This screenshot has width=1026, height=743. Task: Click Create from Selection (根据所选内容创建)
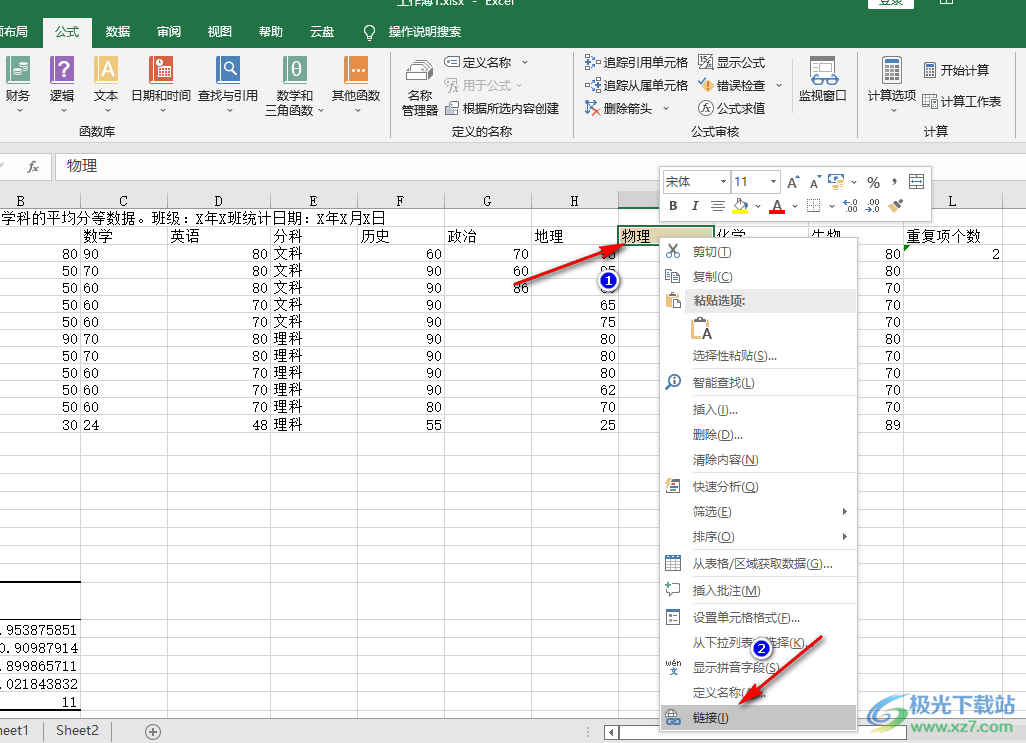click(x=502, y=108)
